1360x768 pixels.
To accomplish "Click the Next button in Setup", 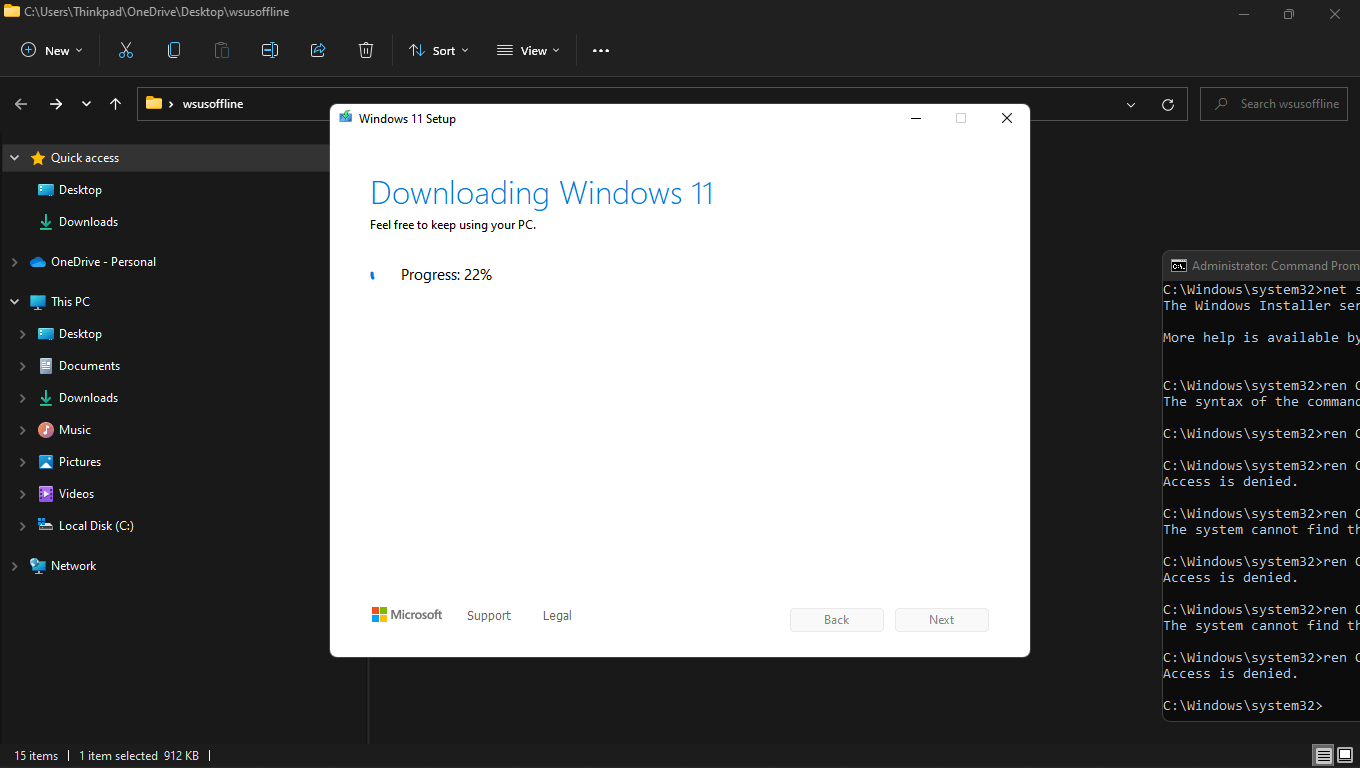I will click(942, 620).
